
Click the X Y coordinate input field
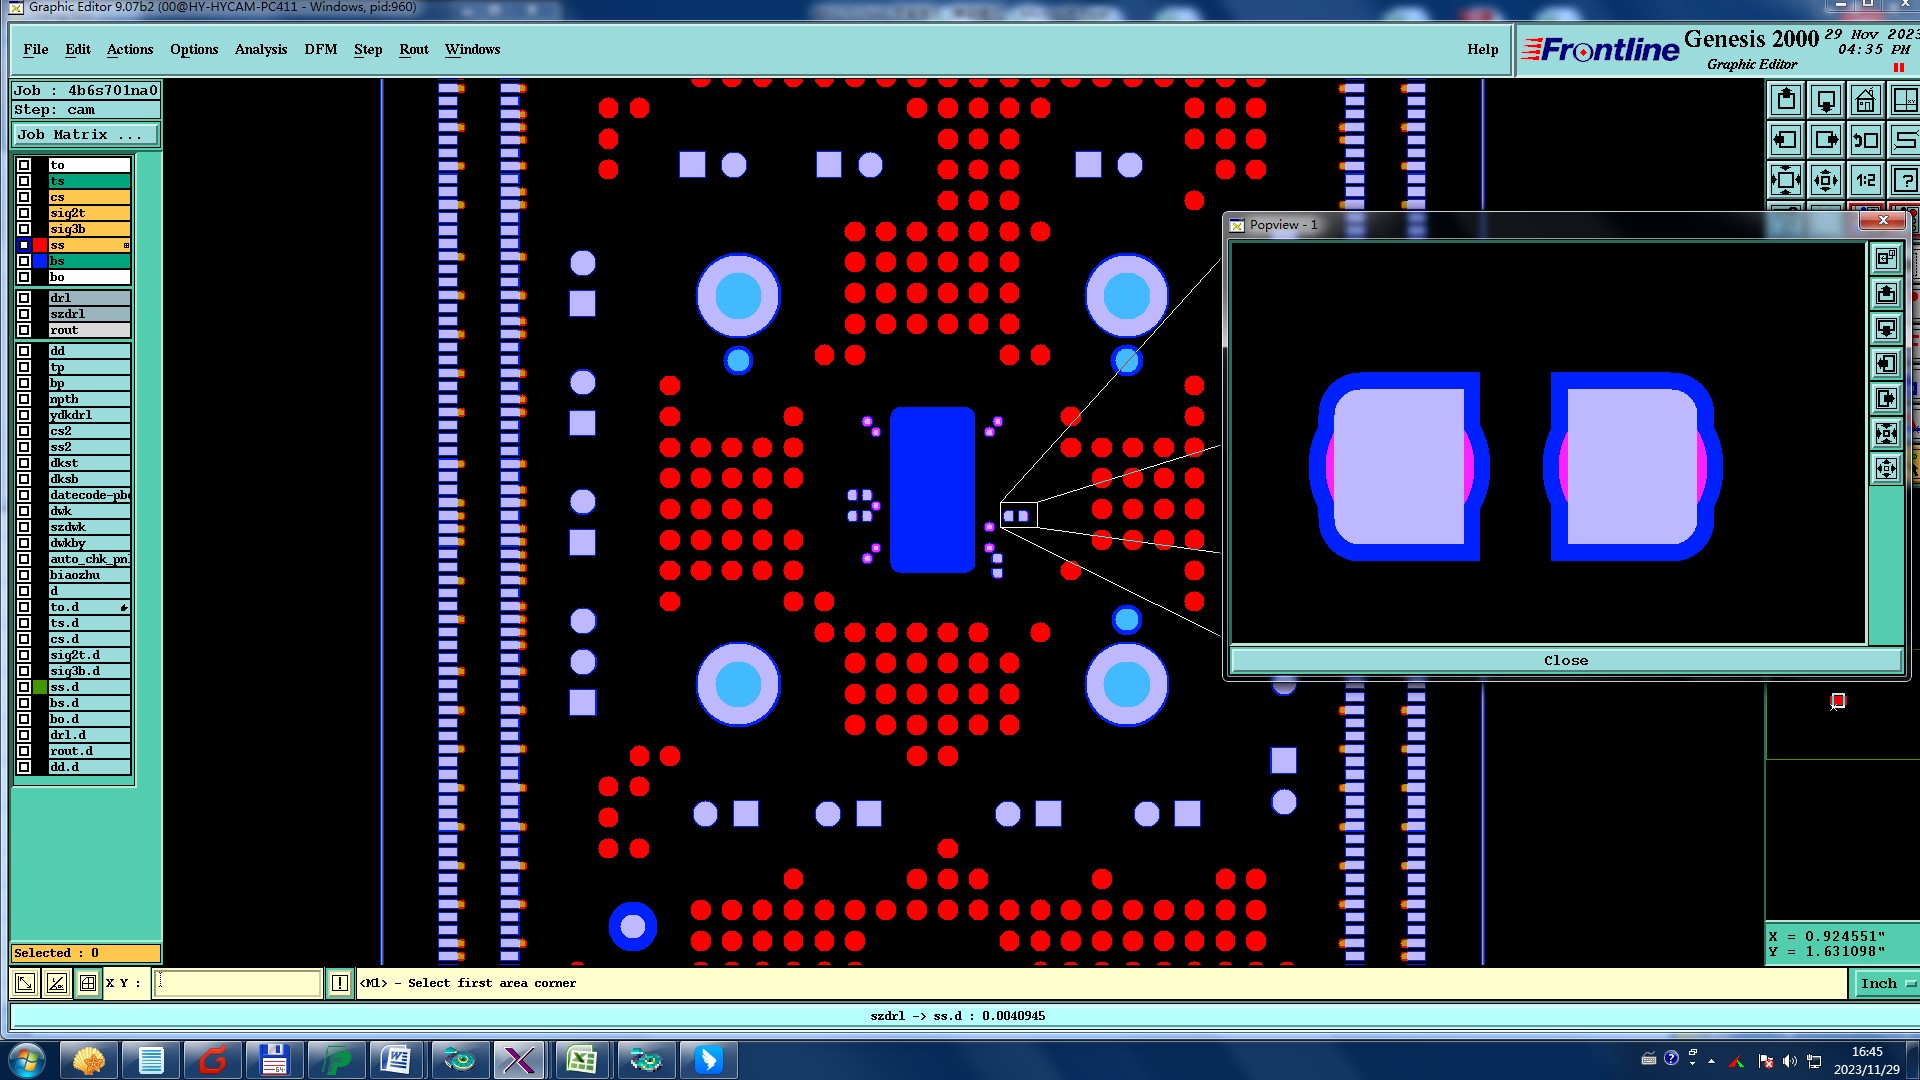(238, 983)
